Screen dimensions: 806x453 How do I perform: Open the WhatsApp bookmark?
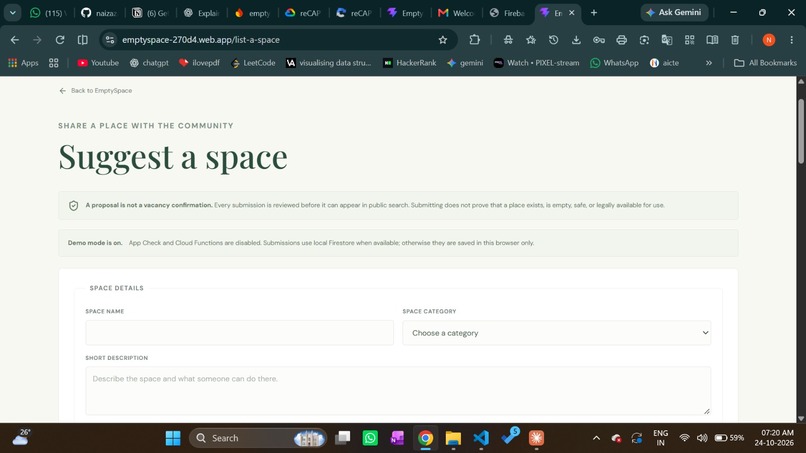tap(614, 63)
